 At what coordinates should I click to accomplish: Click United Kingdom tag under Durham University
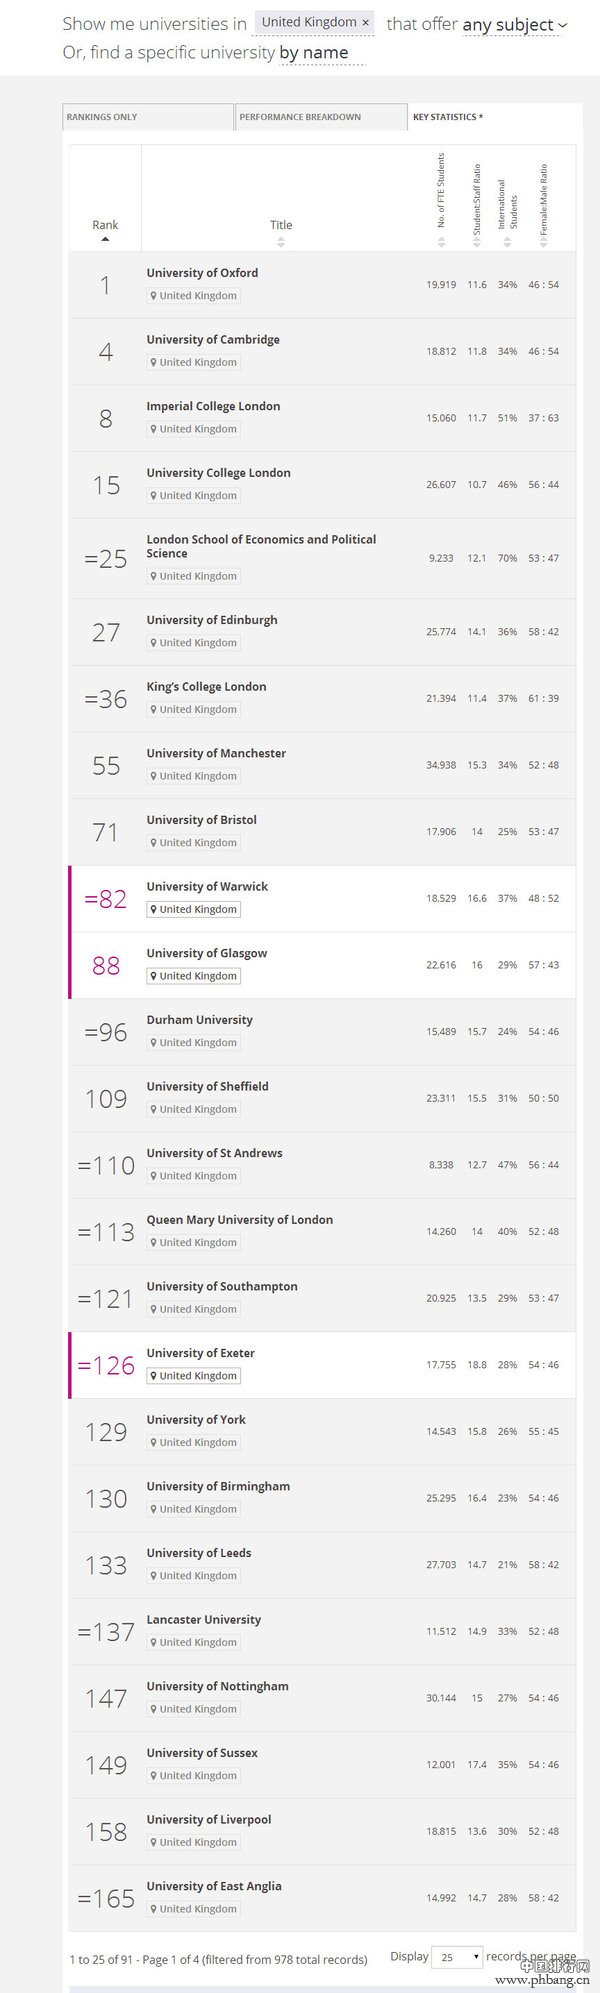194,1043
